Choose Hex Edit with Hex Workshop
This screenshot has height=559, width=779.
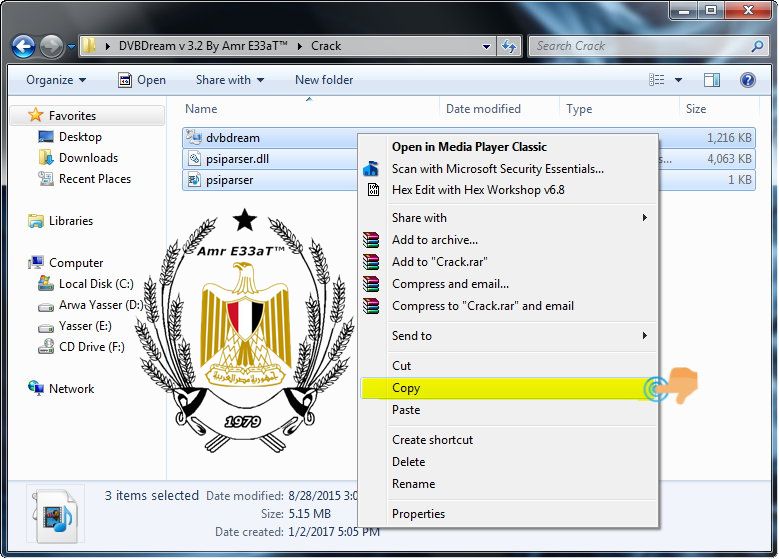(509, 190)
